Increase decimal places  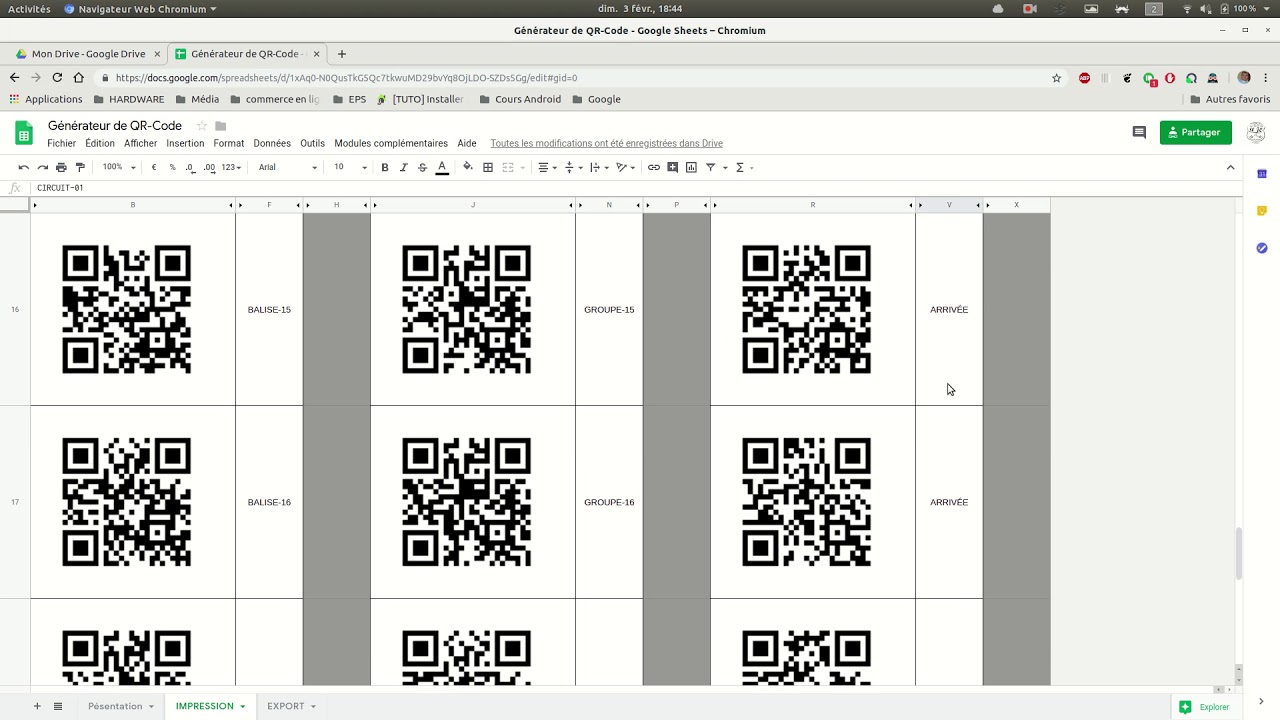(x=209, y=167)
